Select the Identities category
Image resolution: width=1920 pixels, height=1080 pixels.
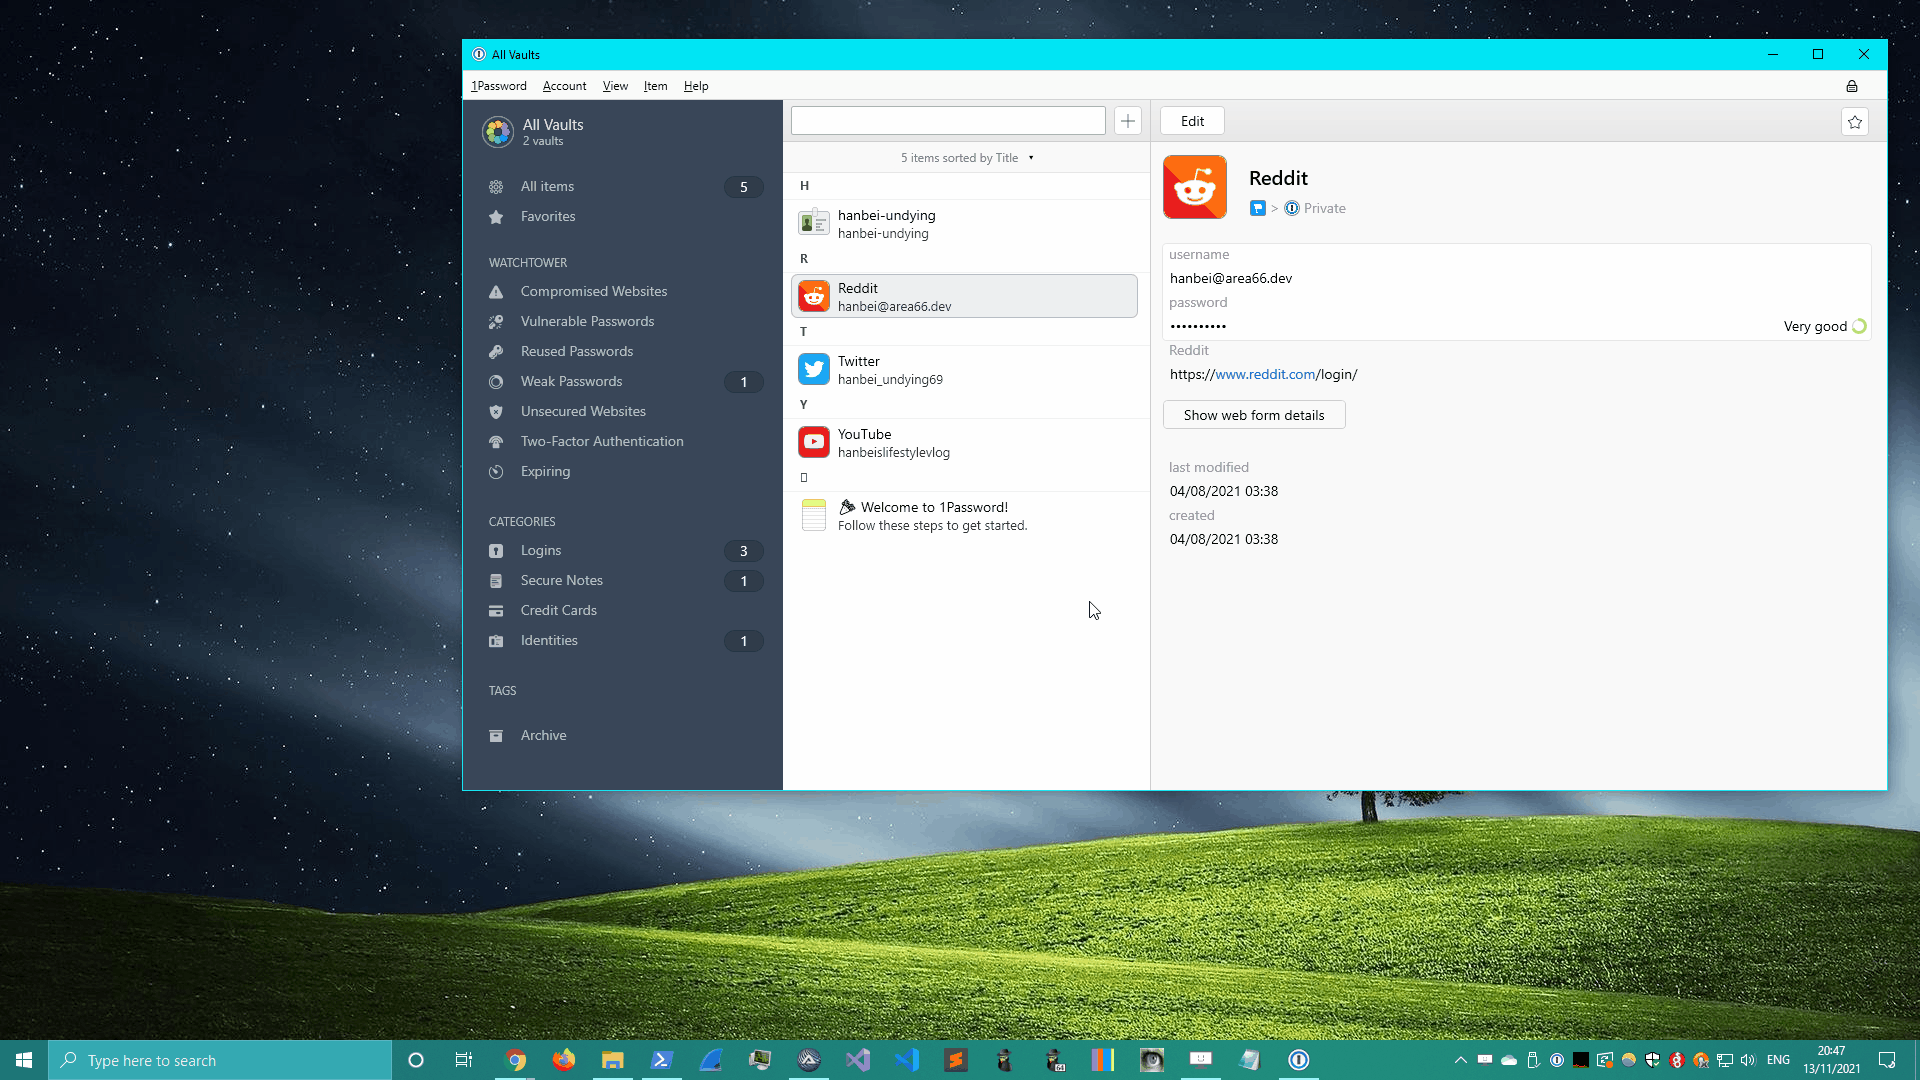(x=623, y=641)
